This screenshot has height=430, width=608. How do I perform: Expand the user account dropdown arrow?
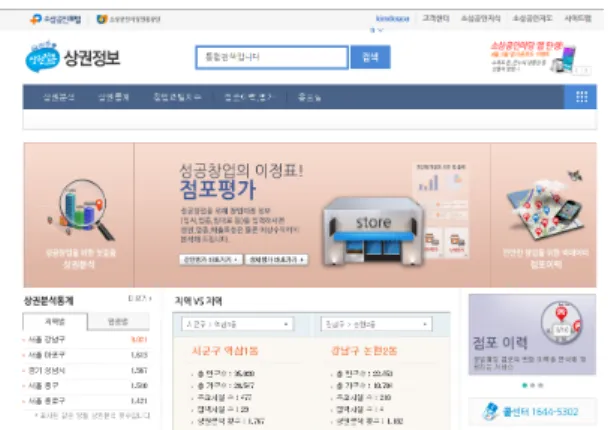(381, 29)
